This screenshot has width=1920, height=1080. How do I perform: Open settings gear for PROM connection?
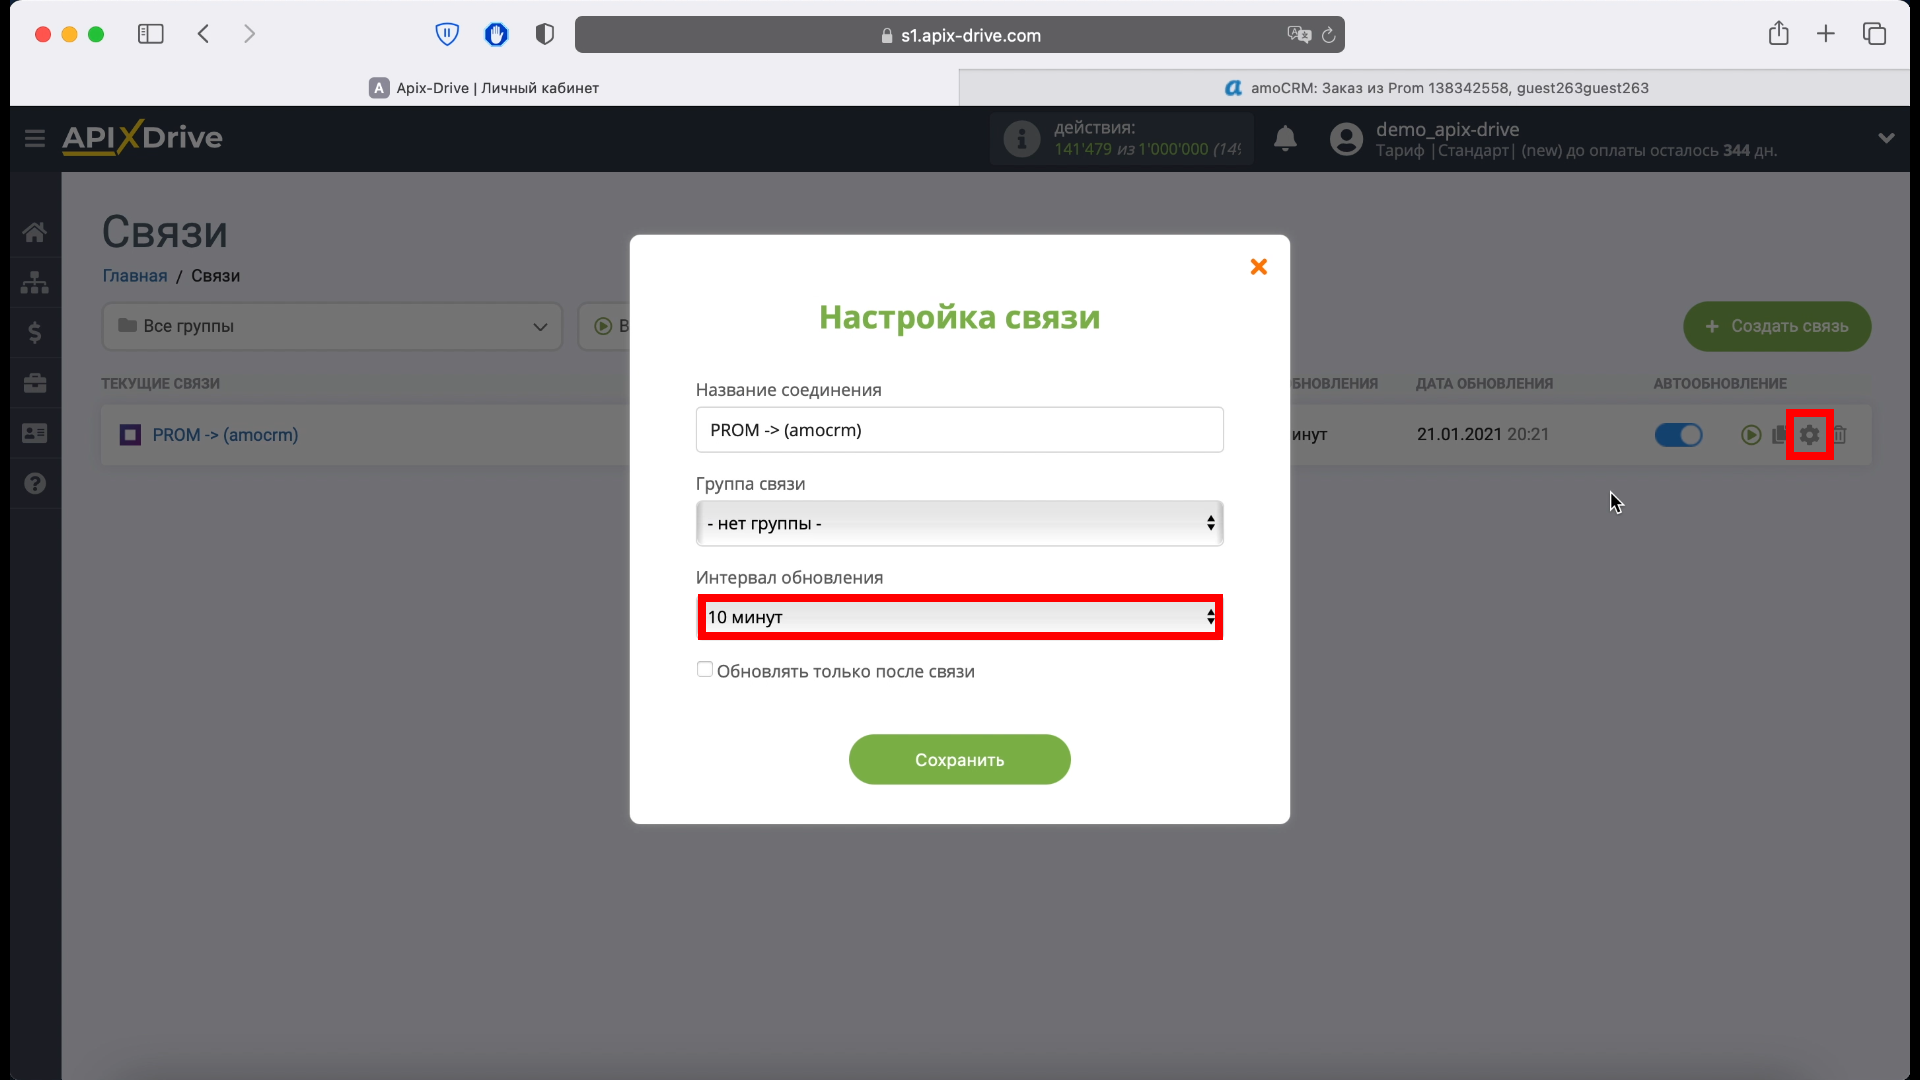pos(1809,435)
